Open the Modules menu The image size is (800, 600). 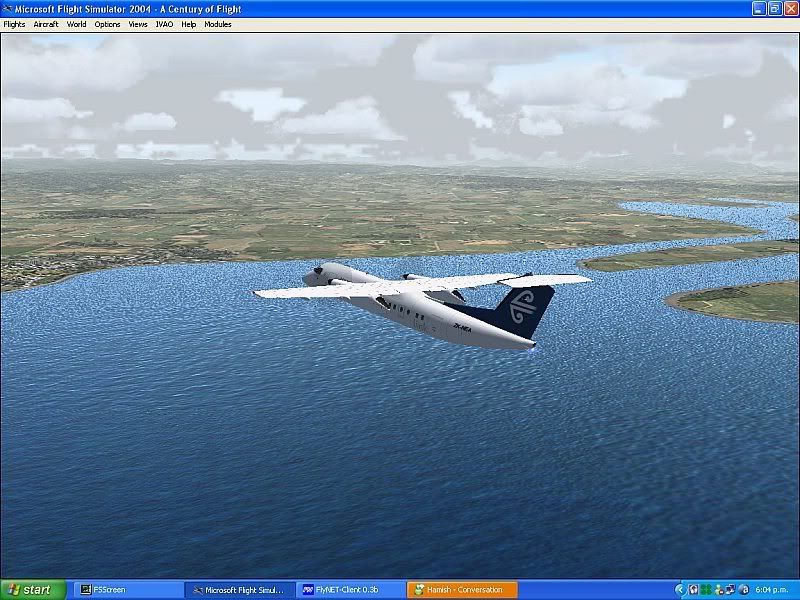[218, 24]
